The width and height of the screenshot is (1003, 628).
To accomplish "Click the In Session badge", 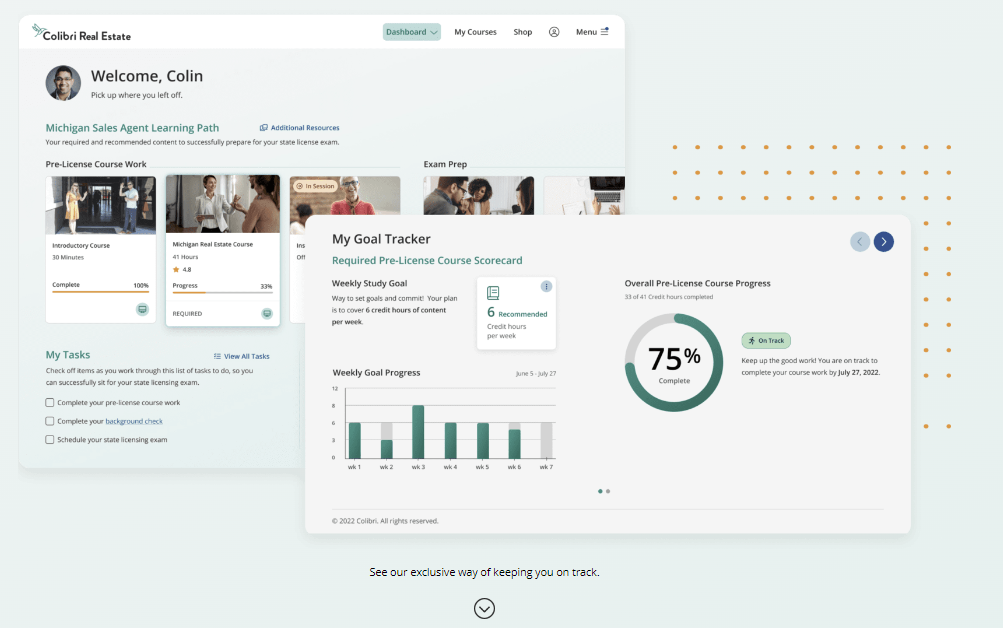I will (x=315, y=186).
